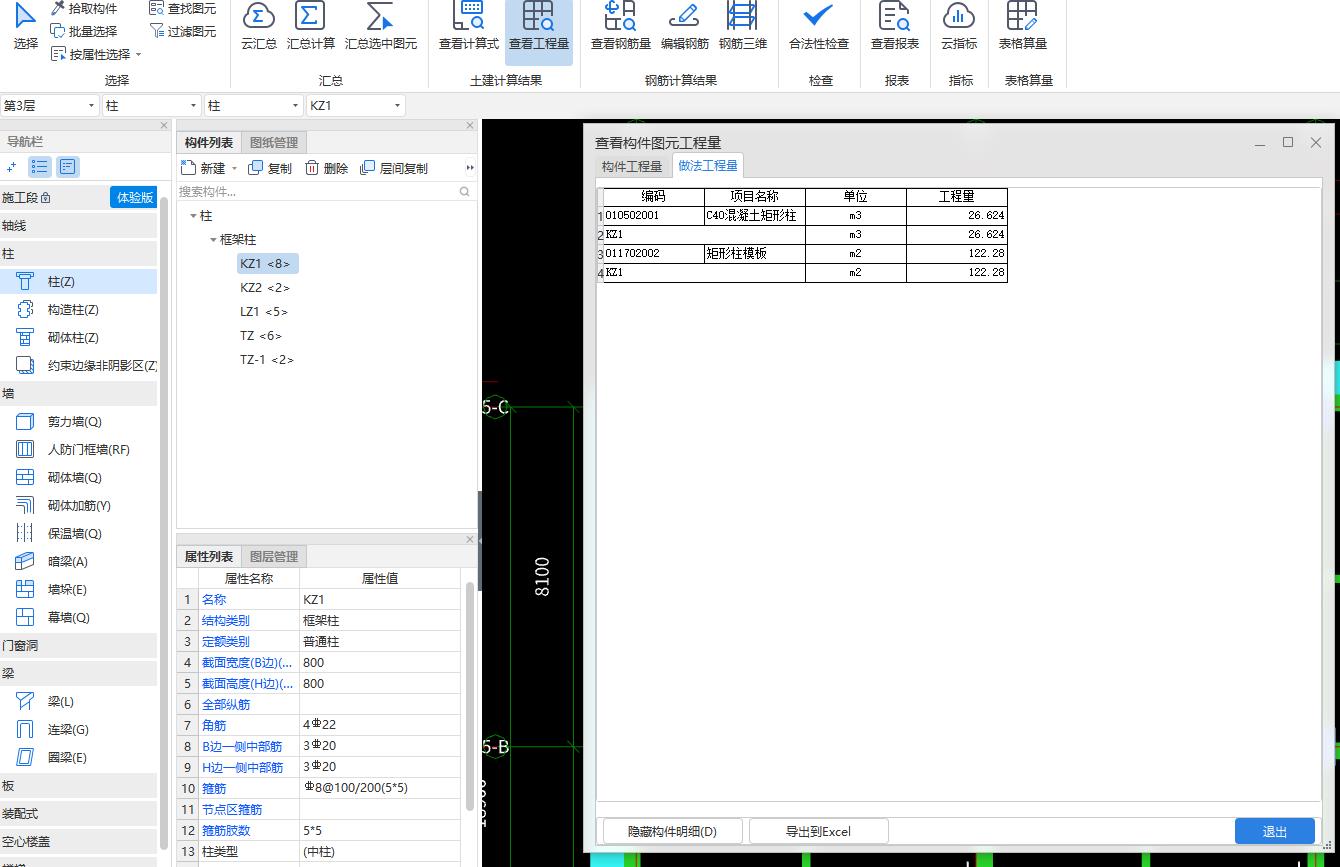Click 编辑钢筋 tool

[x=685, y=27]
